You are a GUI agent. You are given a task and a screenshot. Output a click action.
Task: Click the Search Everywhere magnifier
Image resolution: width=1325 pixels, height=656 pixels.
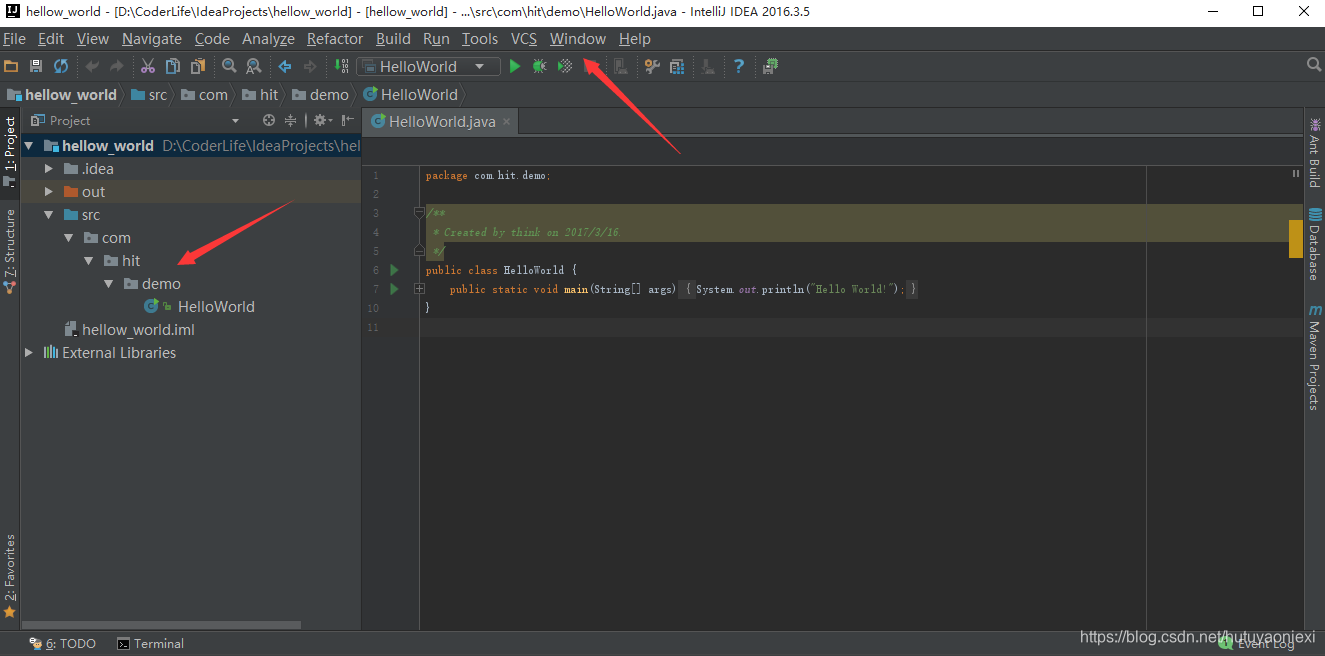pos(1314,65)
